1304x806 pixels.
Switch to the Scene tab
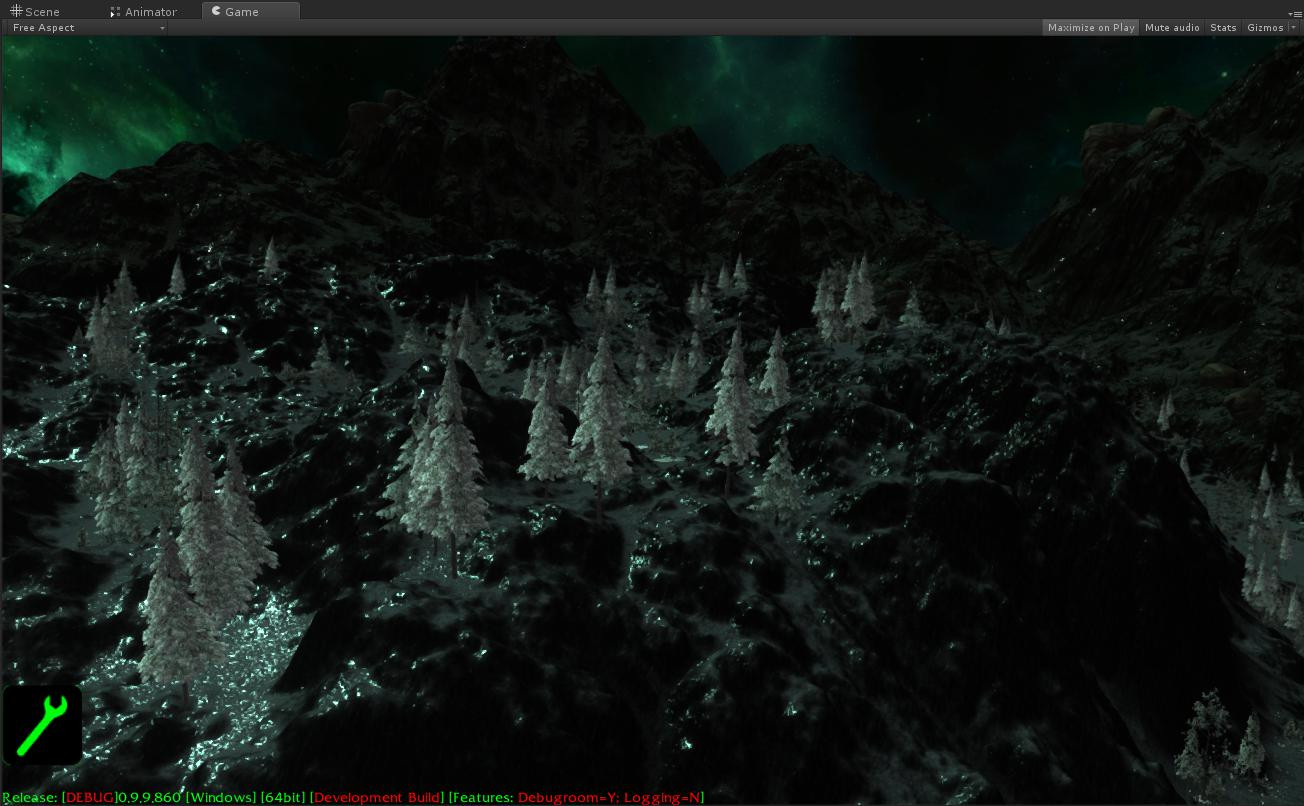coord(42,12)
